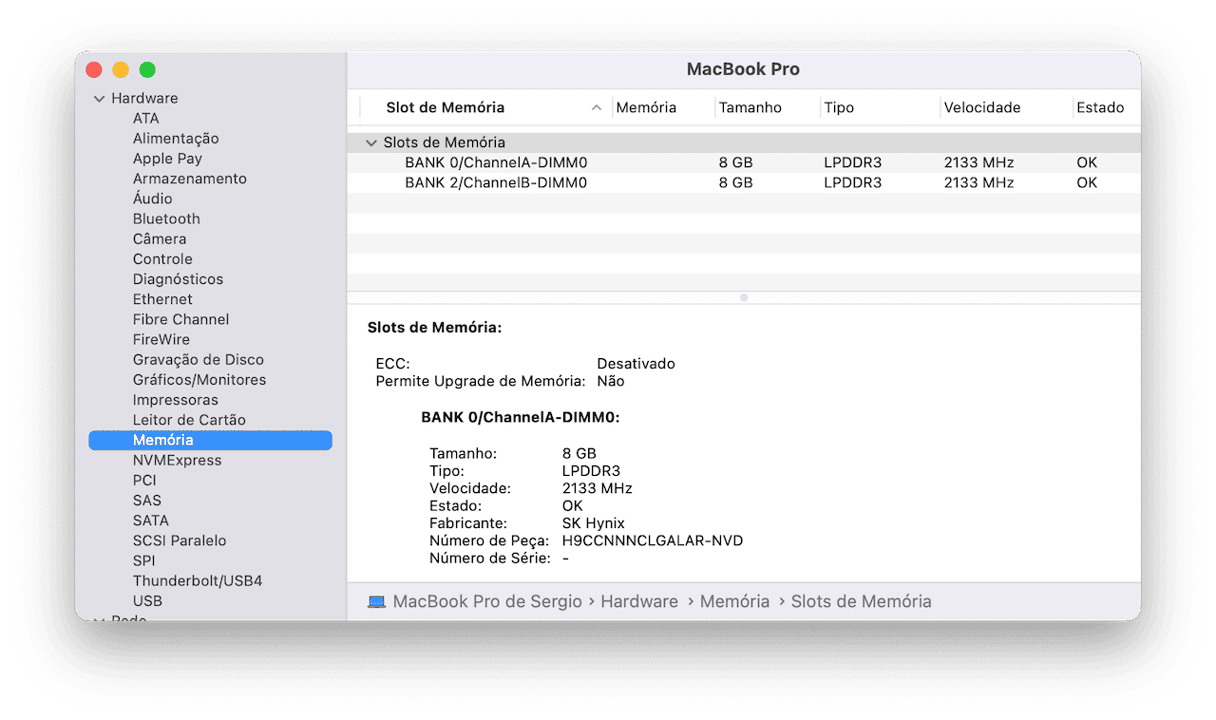This screenshot has height=720, width=1216.
Task: Open Thunderbolt/USB4 in the sidebar
Action: coord(198,580)
